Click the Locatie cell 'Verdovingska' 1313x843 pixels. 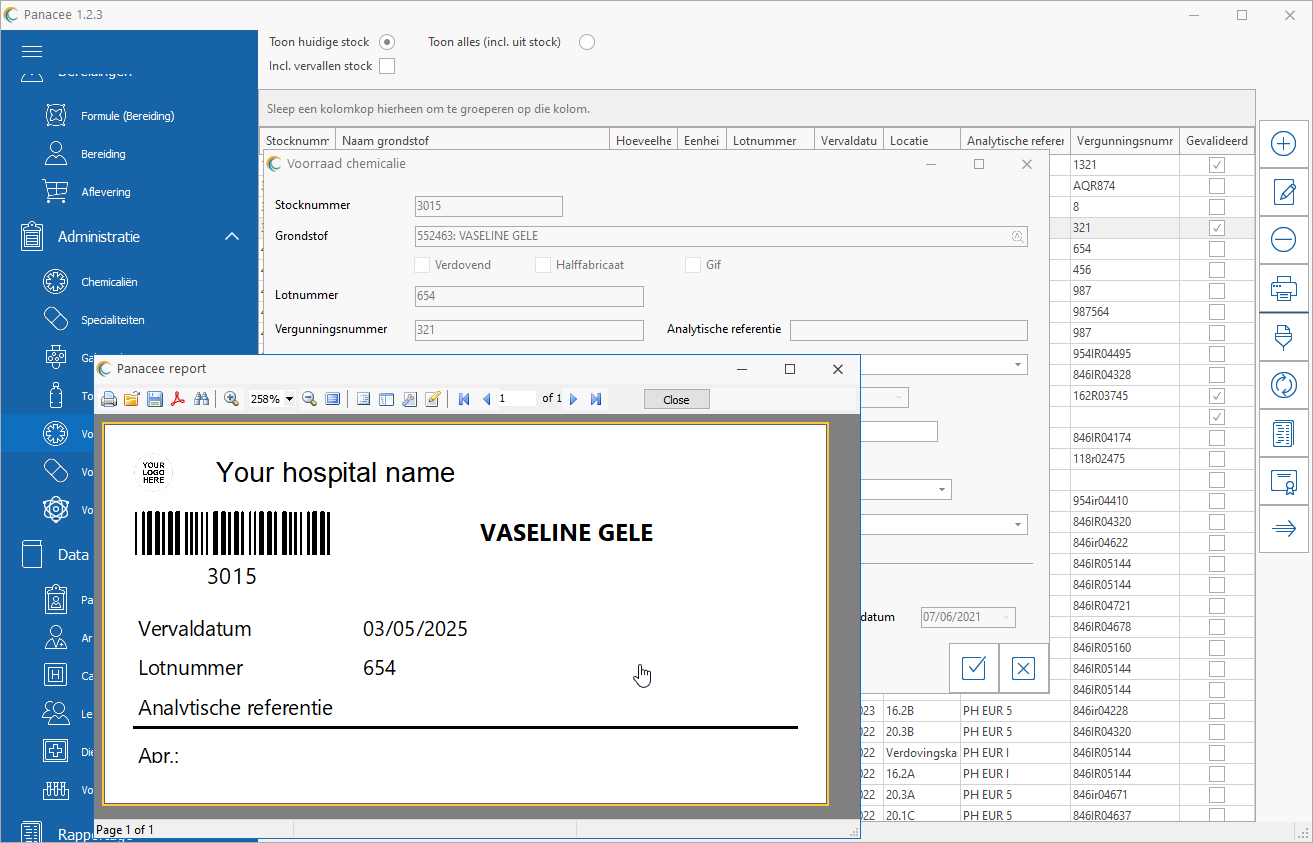pyautogui.click(x=921, y=753)
